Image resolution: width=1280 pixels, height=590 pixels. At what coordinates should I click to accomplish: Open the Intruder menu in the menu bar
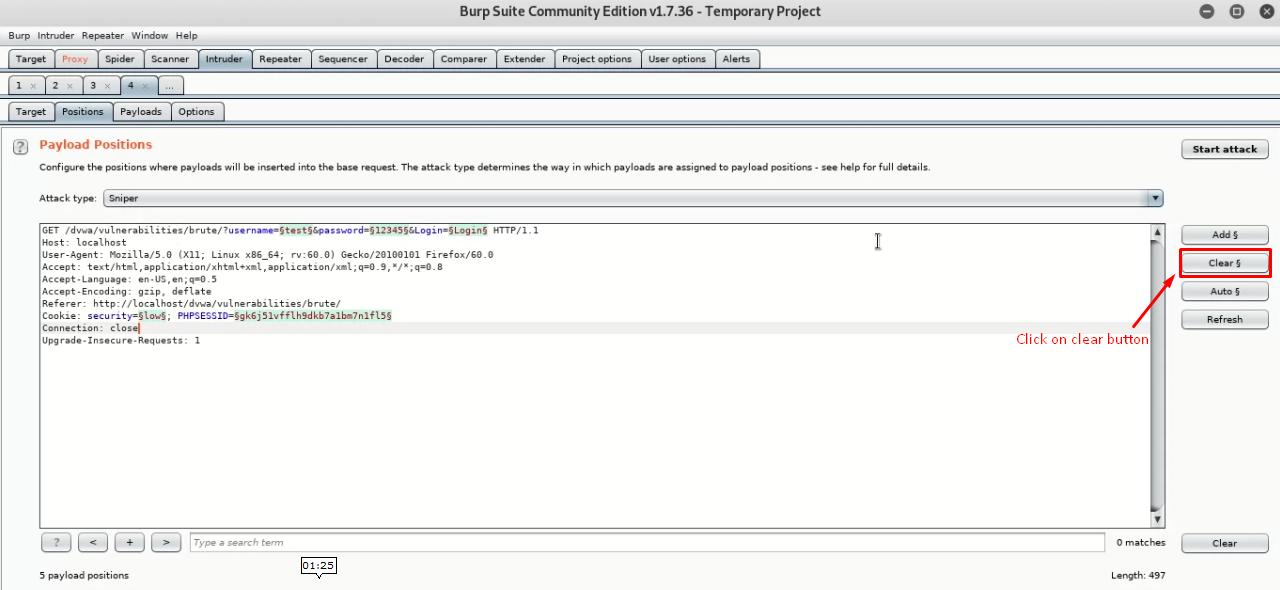click(55, 35)
